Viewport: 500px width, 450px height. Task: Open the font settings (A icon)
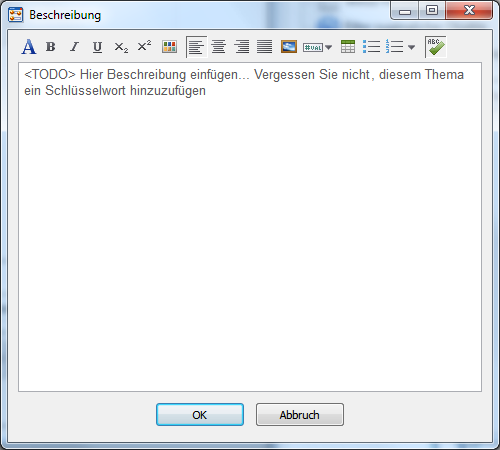[29, 47]
